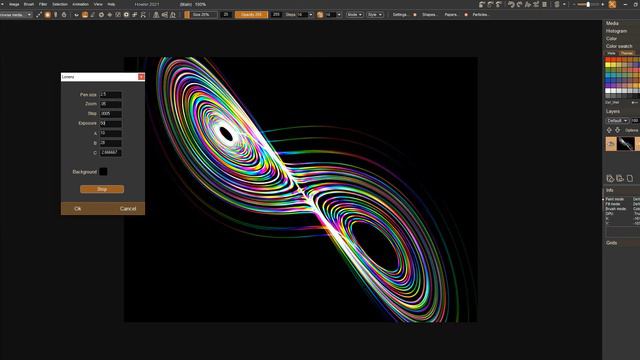Click the vertical orange color bar before Size

(x=187, y=15)
